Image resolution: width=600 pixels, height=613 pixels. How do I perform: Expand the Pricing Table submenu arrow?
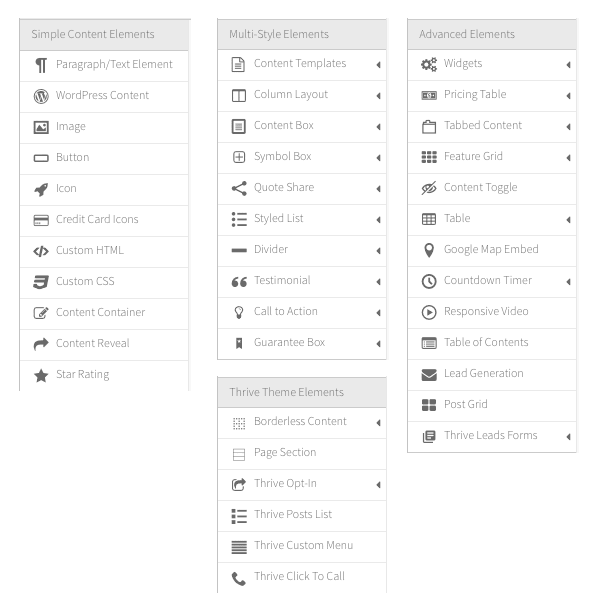(568, 96)
